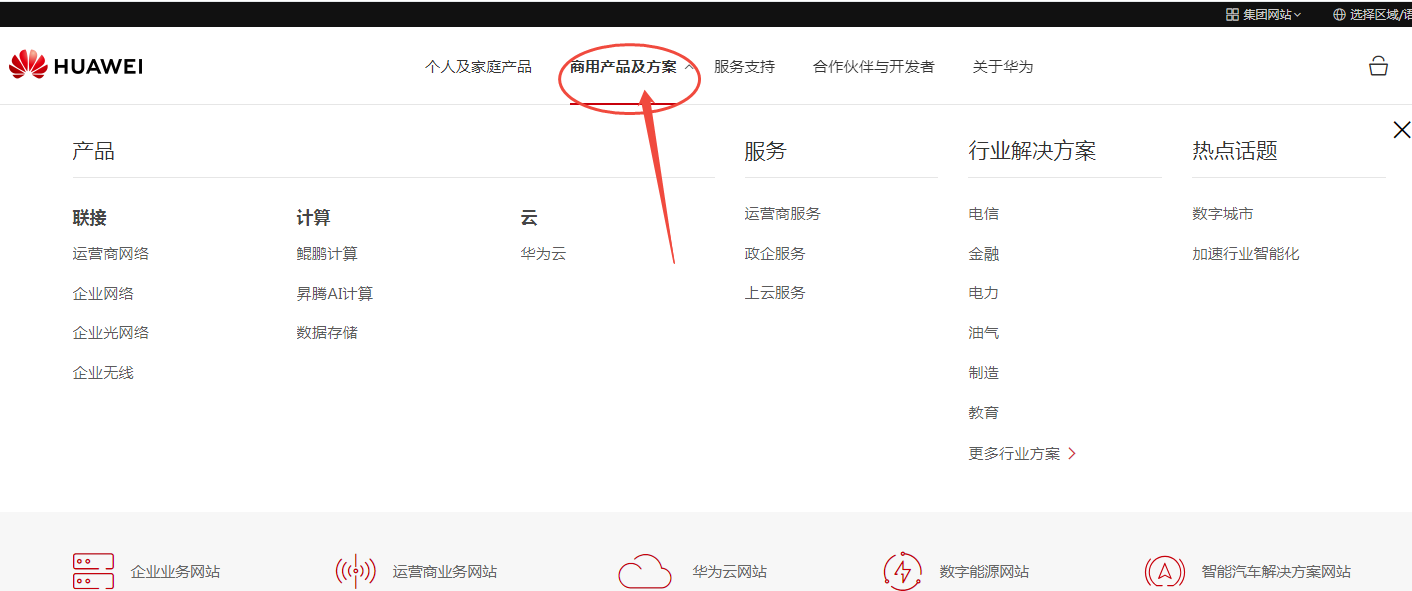The height and width of the screenshot is (591, 1412).
Task: Click the 云 category heading
Action: [x=529, y=217]
